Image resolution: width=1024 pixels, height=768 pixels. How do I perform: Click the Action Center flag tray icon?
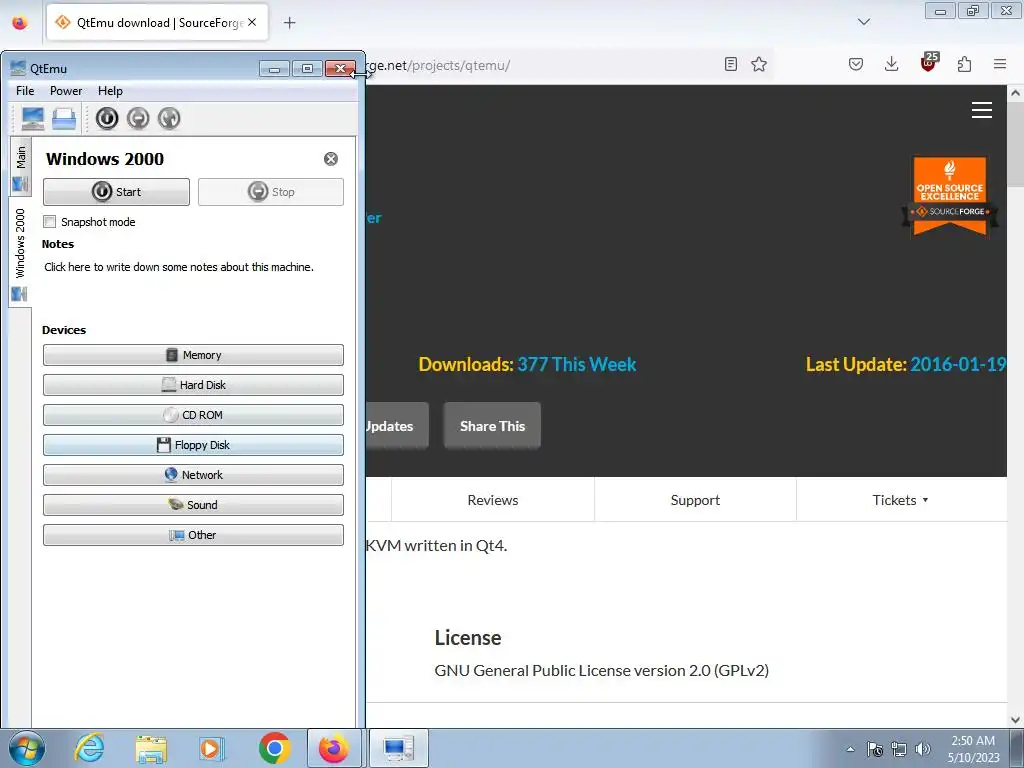click(875, 749)
